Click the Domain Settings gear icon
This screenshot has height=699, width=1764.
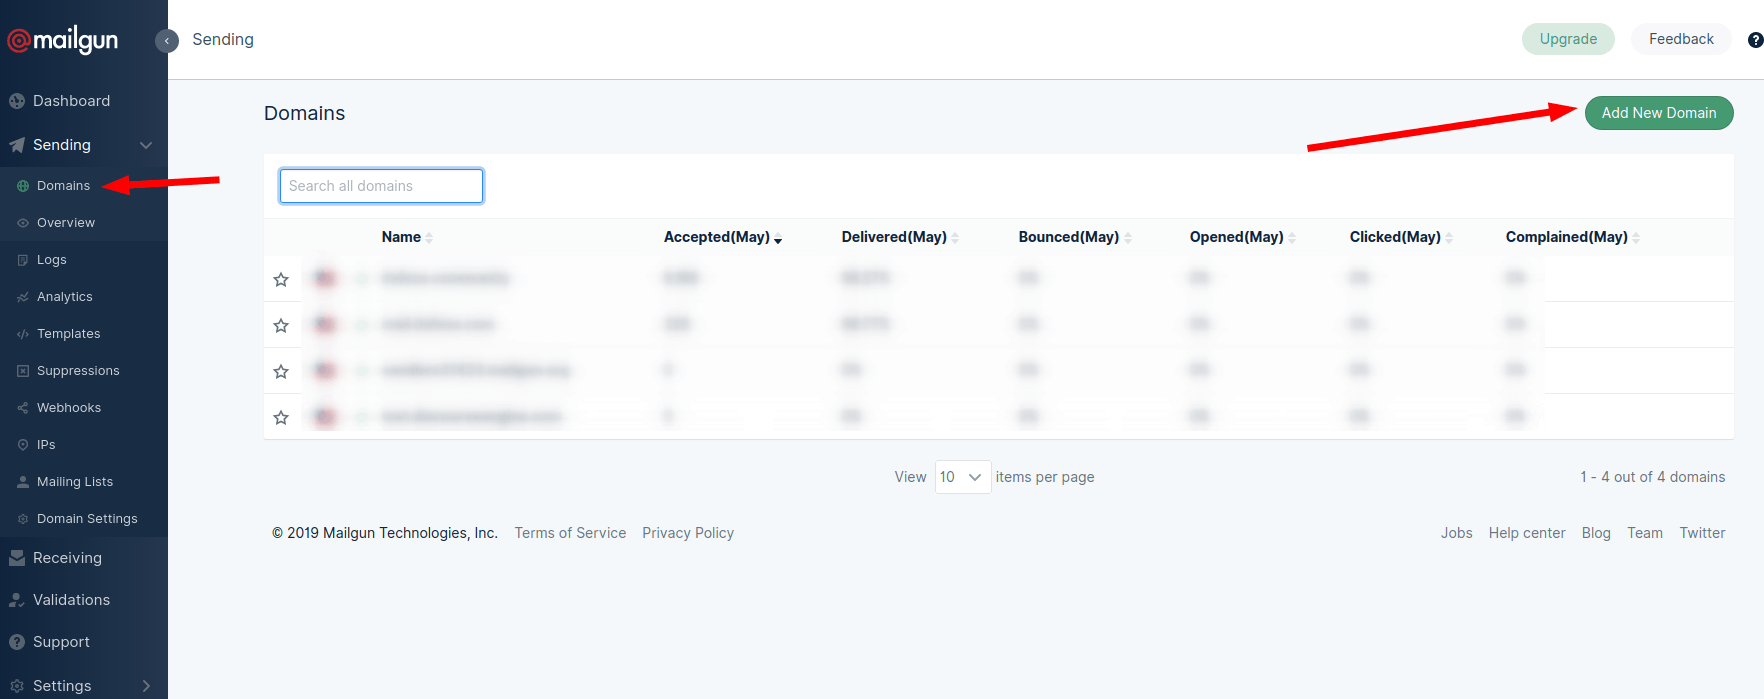tap(23, 519)
